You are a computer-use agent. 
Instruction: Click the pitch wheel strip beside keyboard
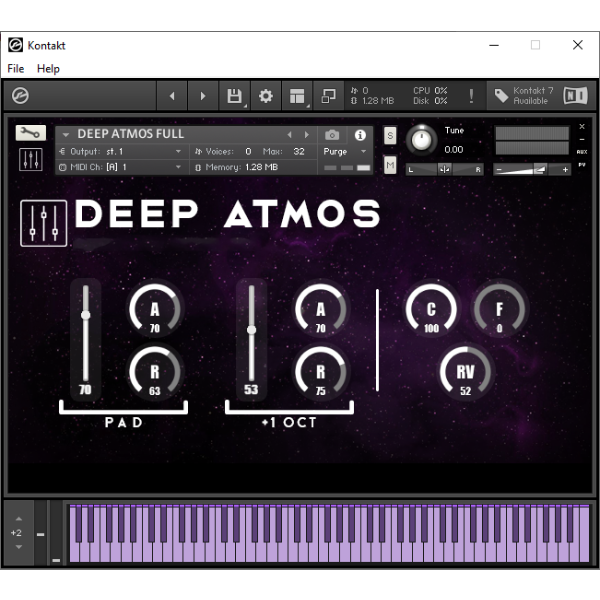[40, 533]
